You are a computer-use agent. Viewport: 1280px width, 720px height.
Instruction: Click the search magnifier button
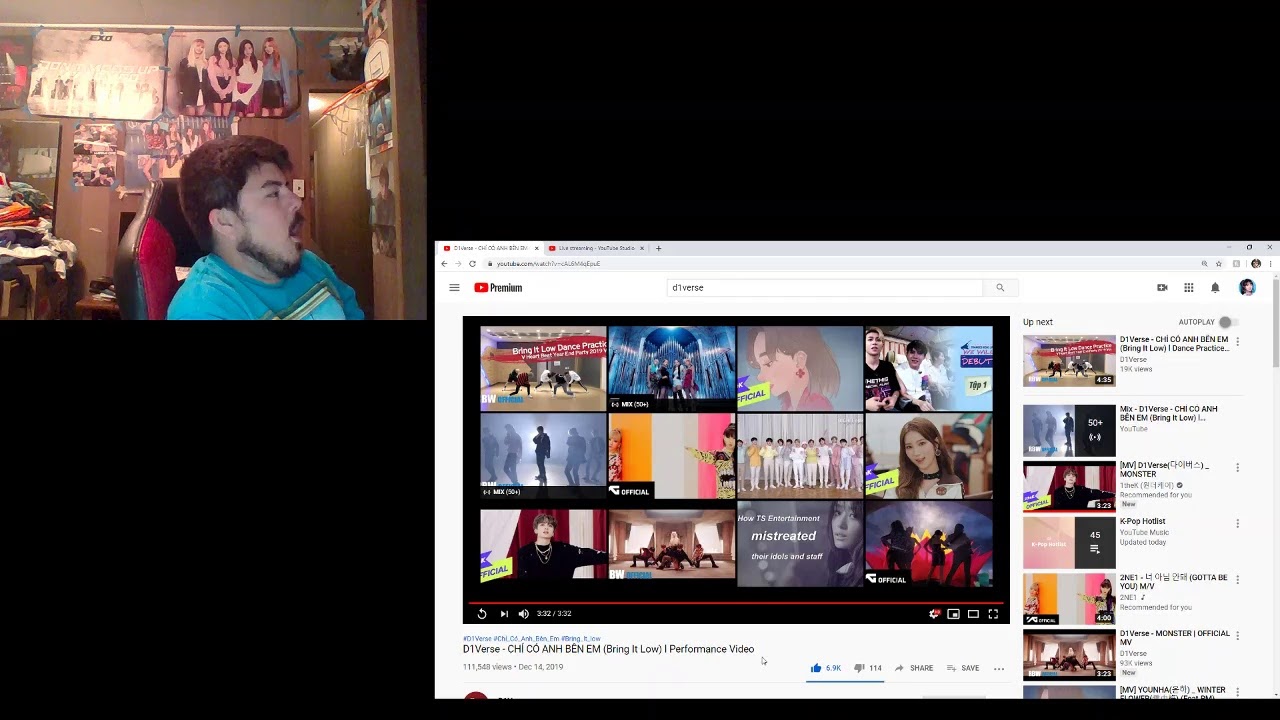pyautogui.click(x=1000, y=288)
